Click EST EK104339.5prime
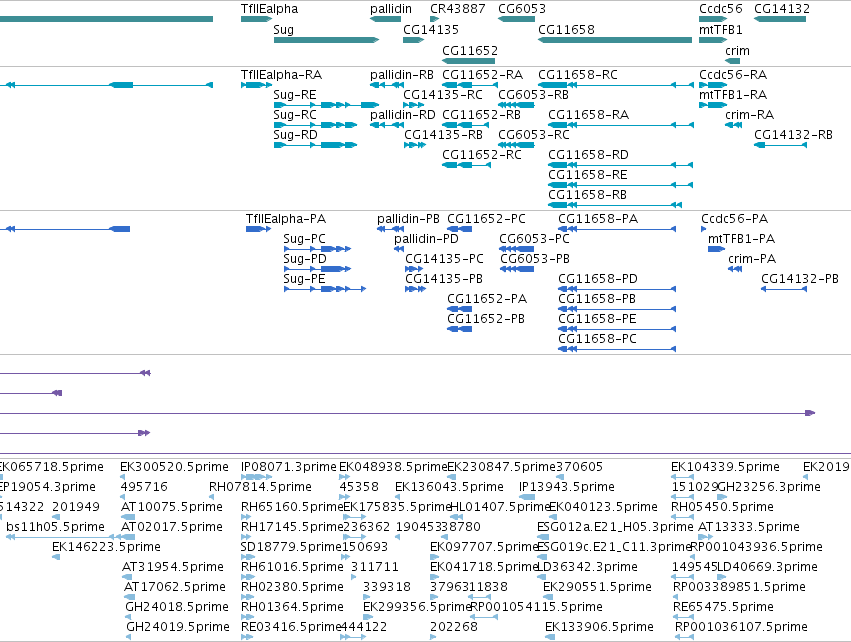 click(726, 467)
